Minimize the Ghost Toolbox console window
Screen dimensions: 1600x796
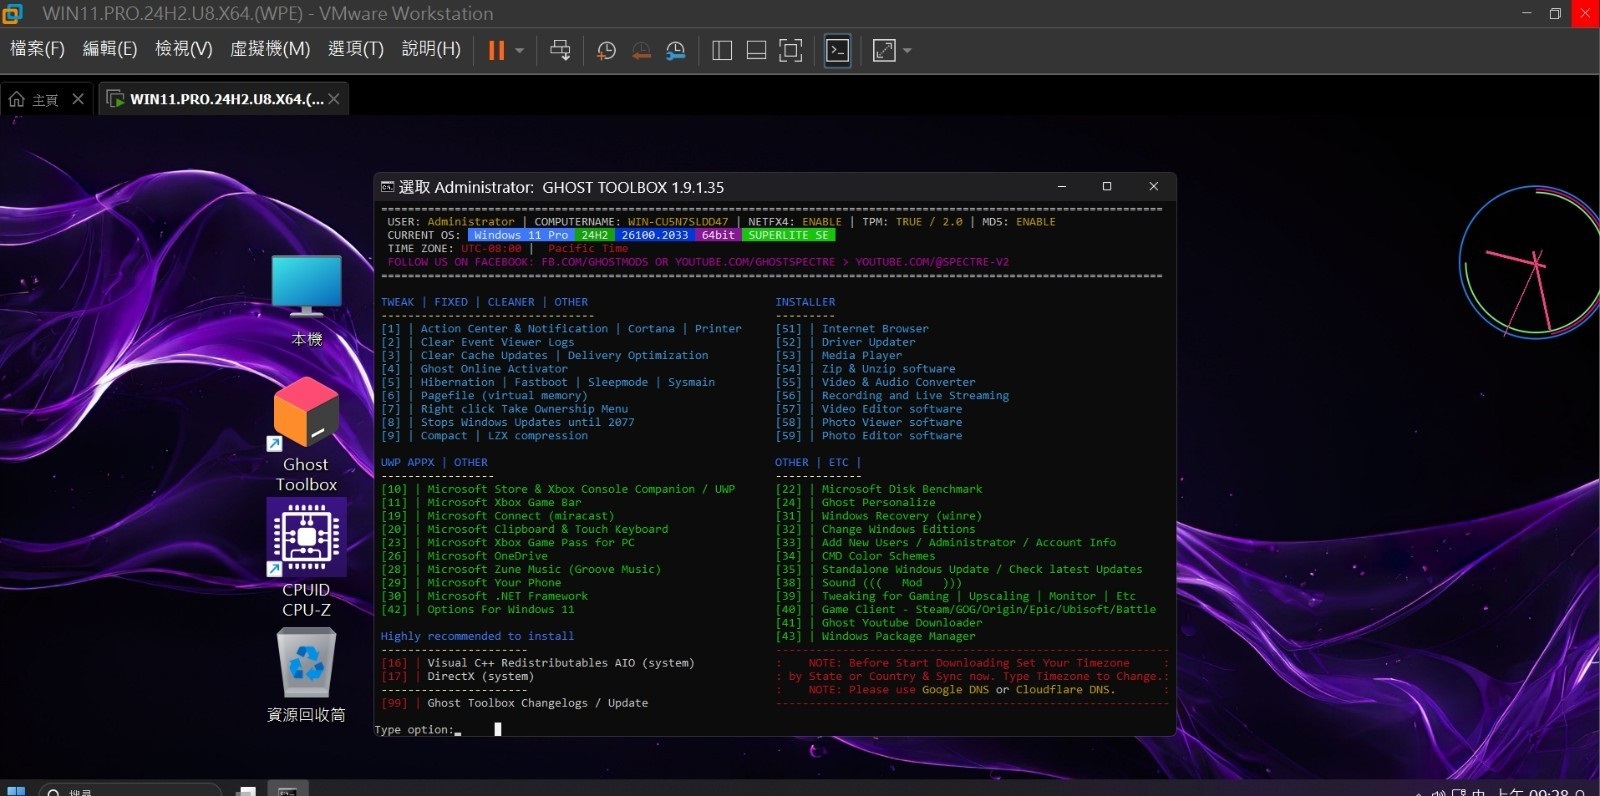(1061, 186)
